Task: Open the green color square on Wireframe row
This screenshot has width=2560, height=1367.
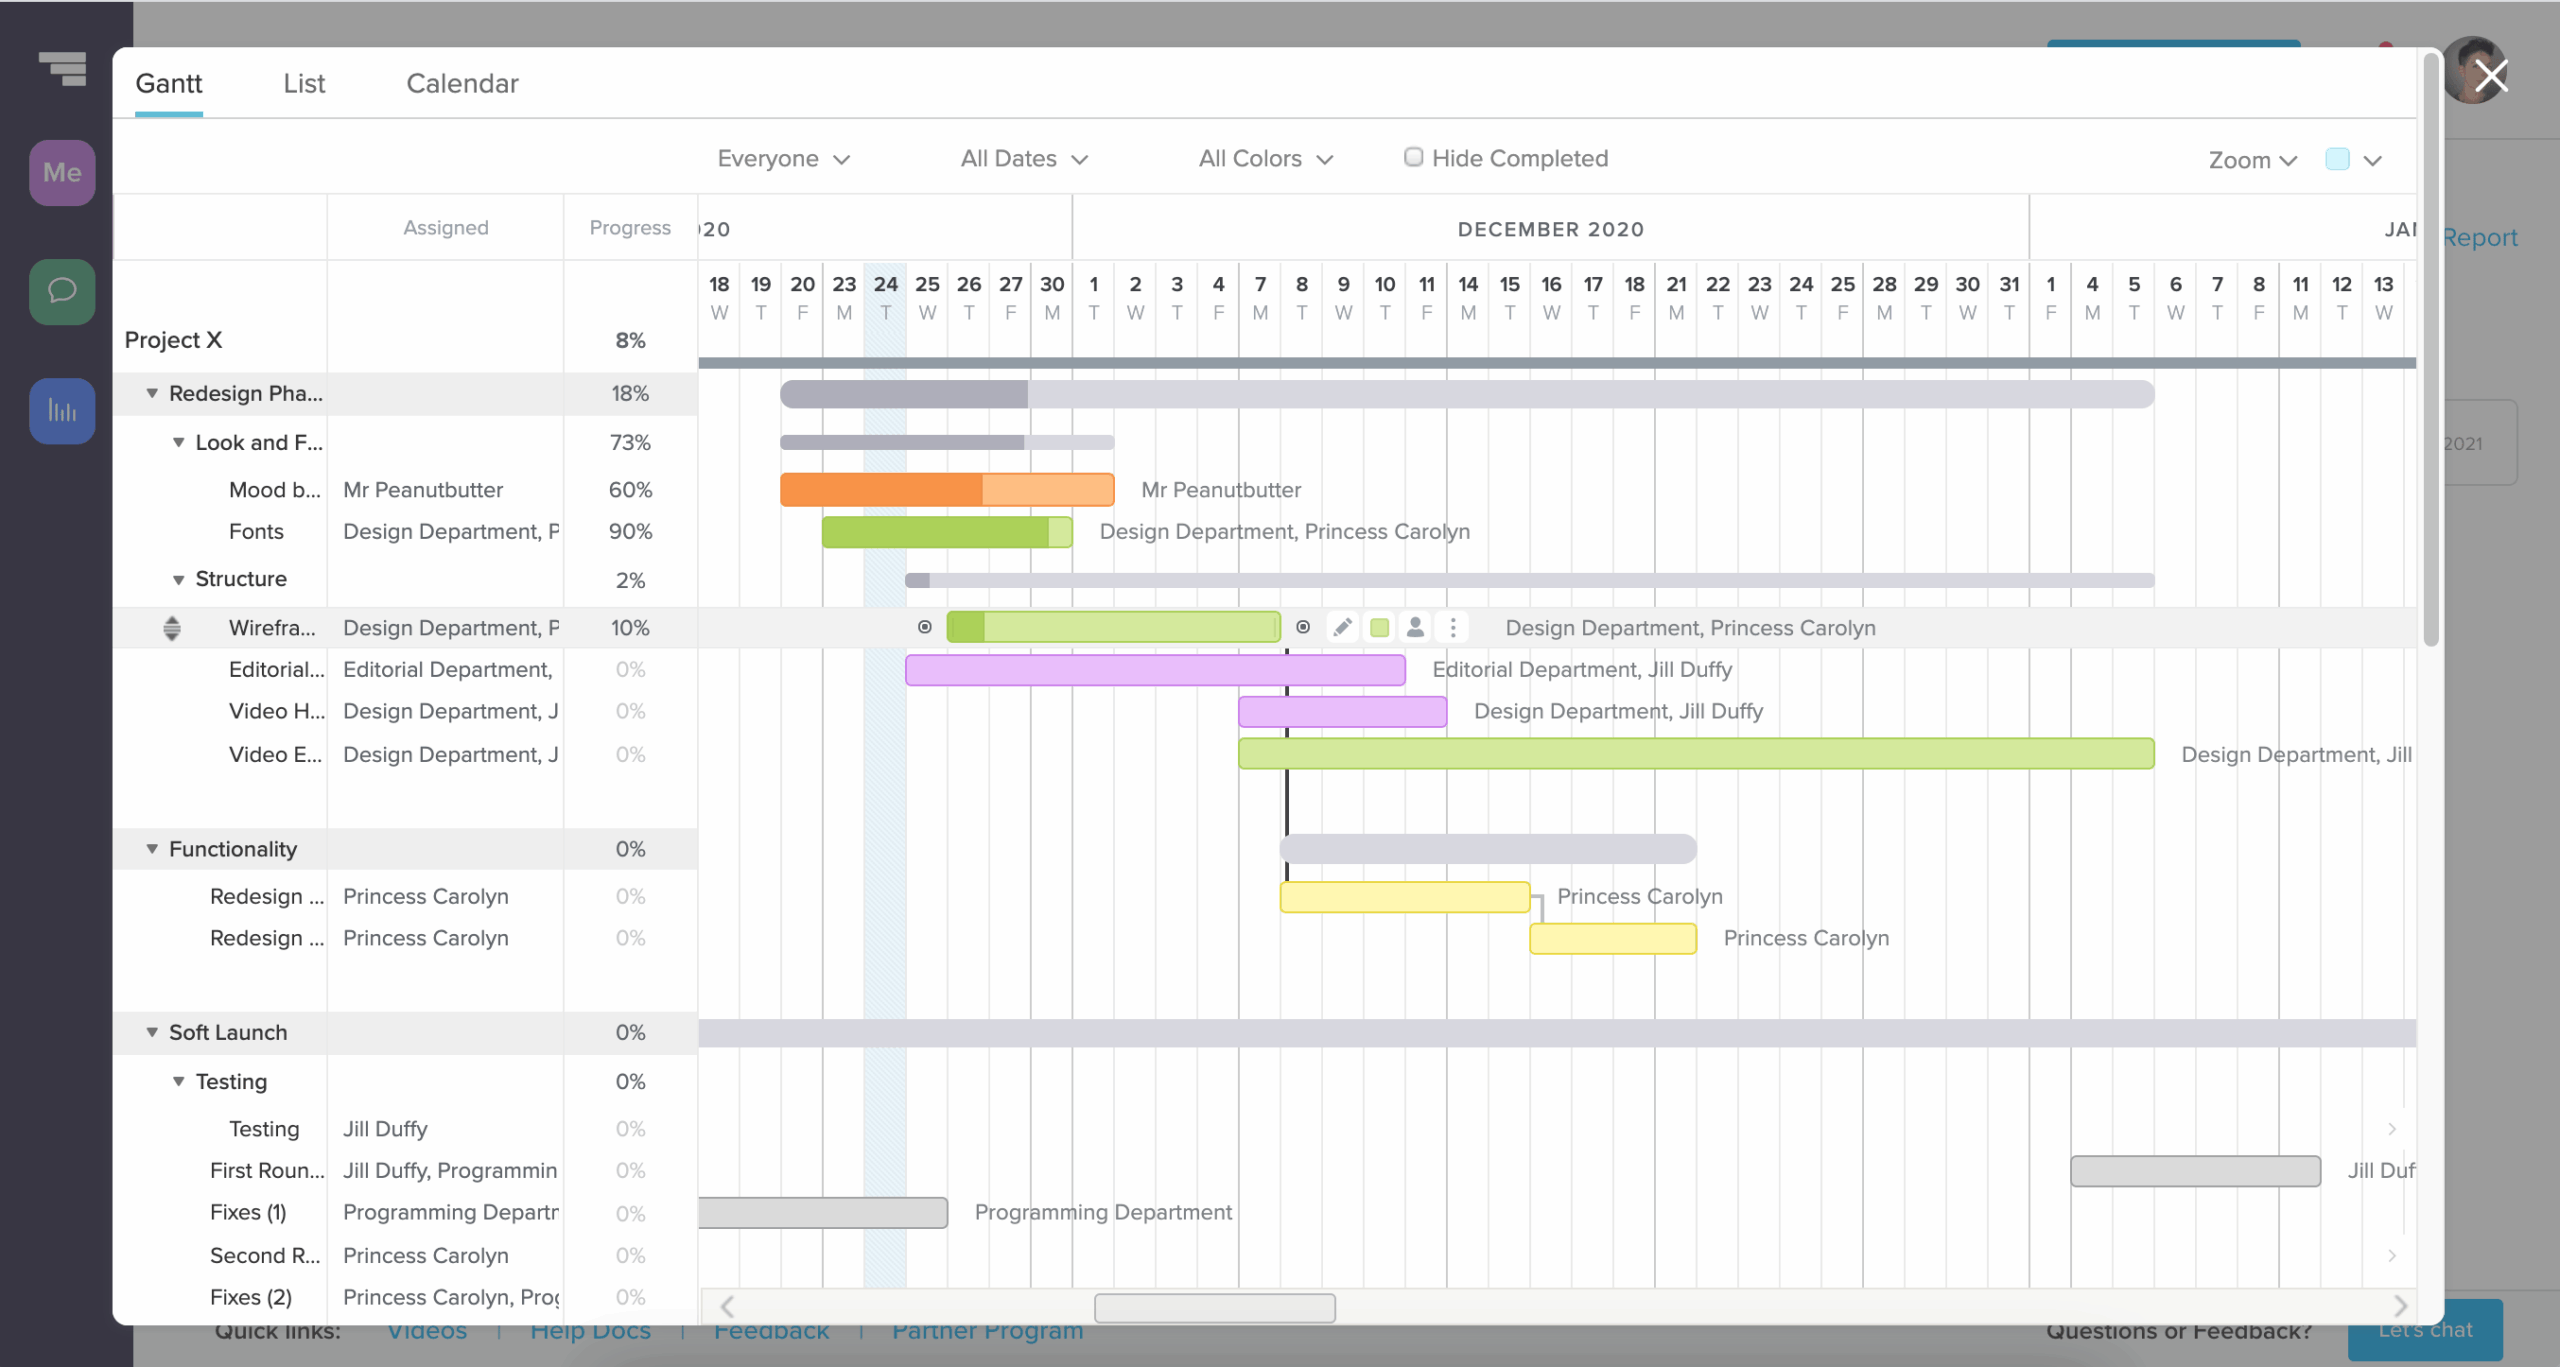Action: coord(1379,627)
